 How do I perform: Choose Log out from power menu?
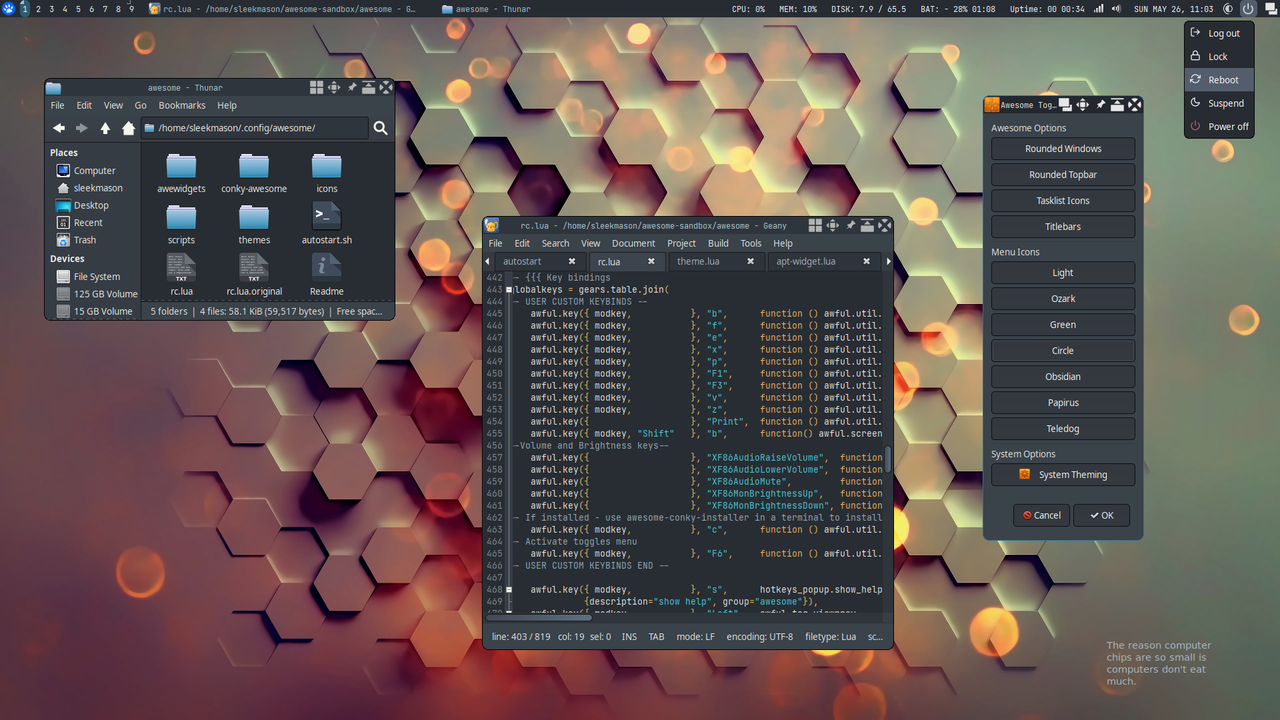pos(1219,33)
